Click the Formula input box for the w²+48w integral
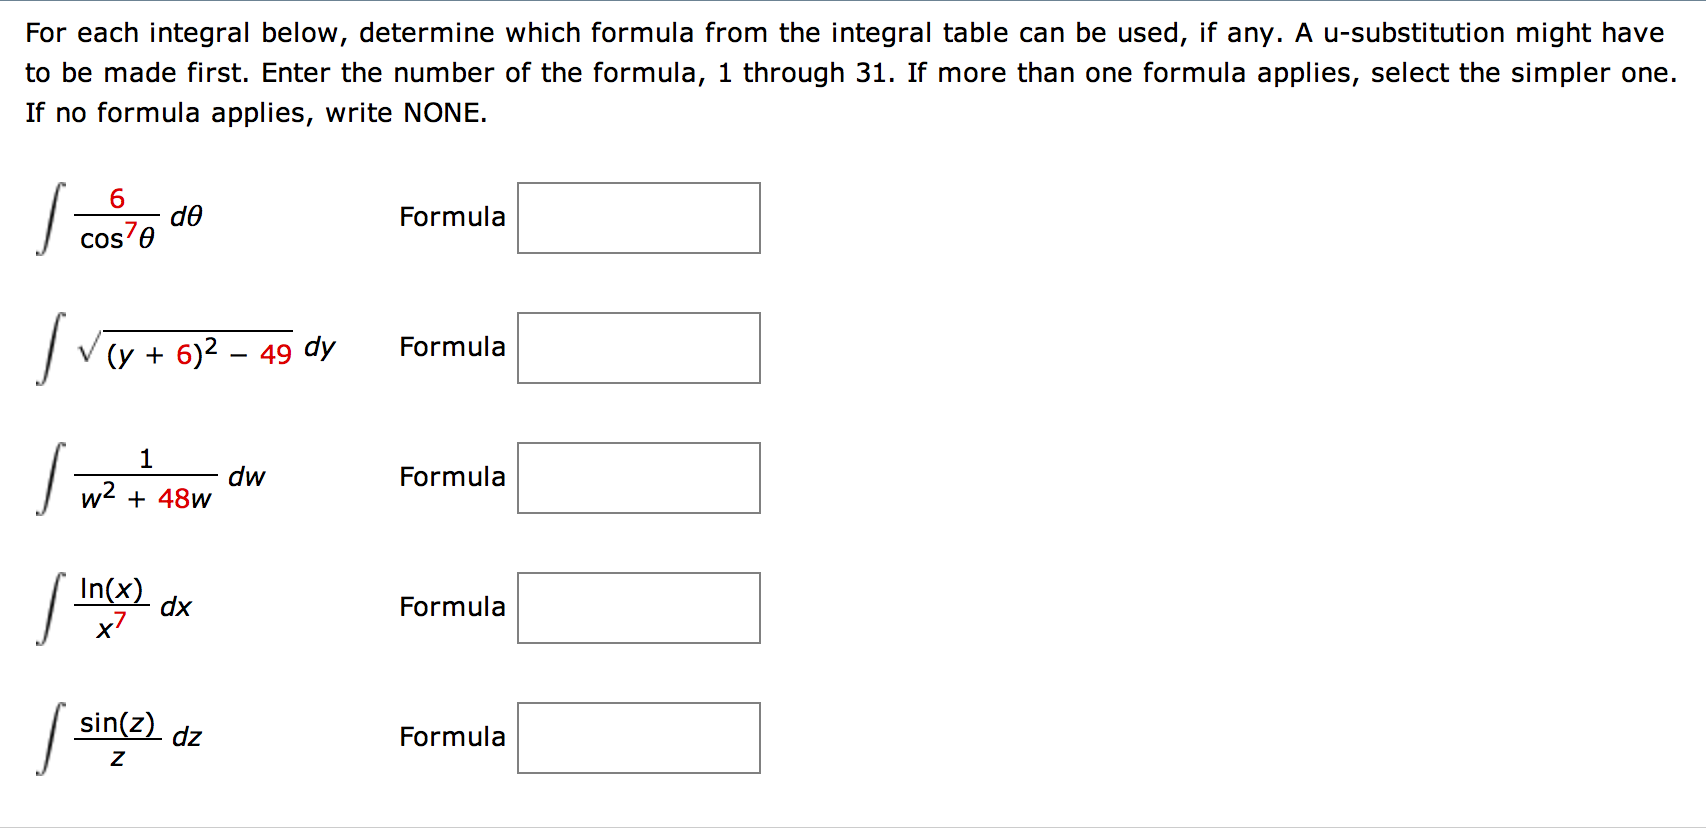This screenshot has height=828, width=1706. [x=637, y=477]
